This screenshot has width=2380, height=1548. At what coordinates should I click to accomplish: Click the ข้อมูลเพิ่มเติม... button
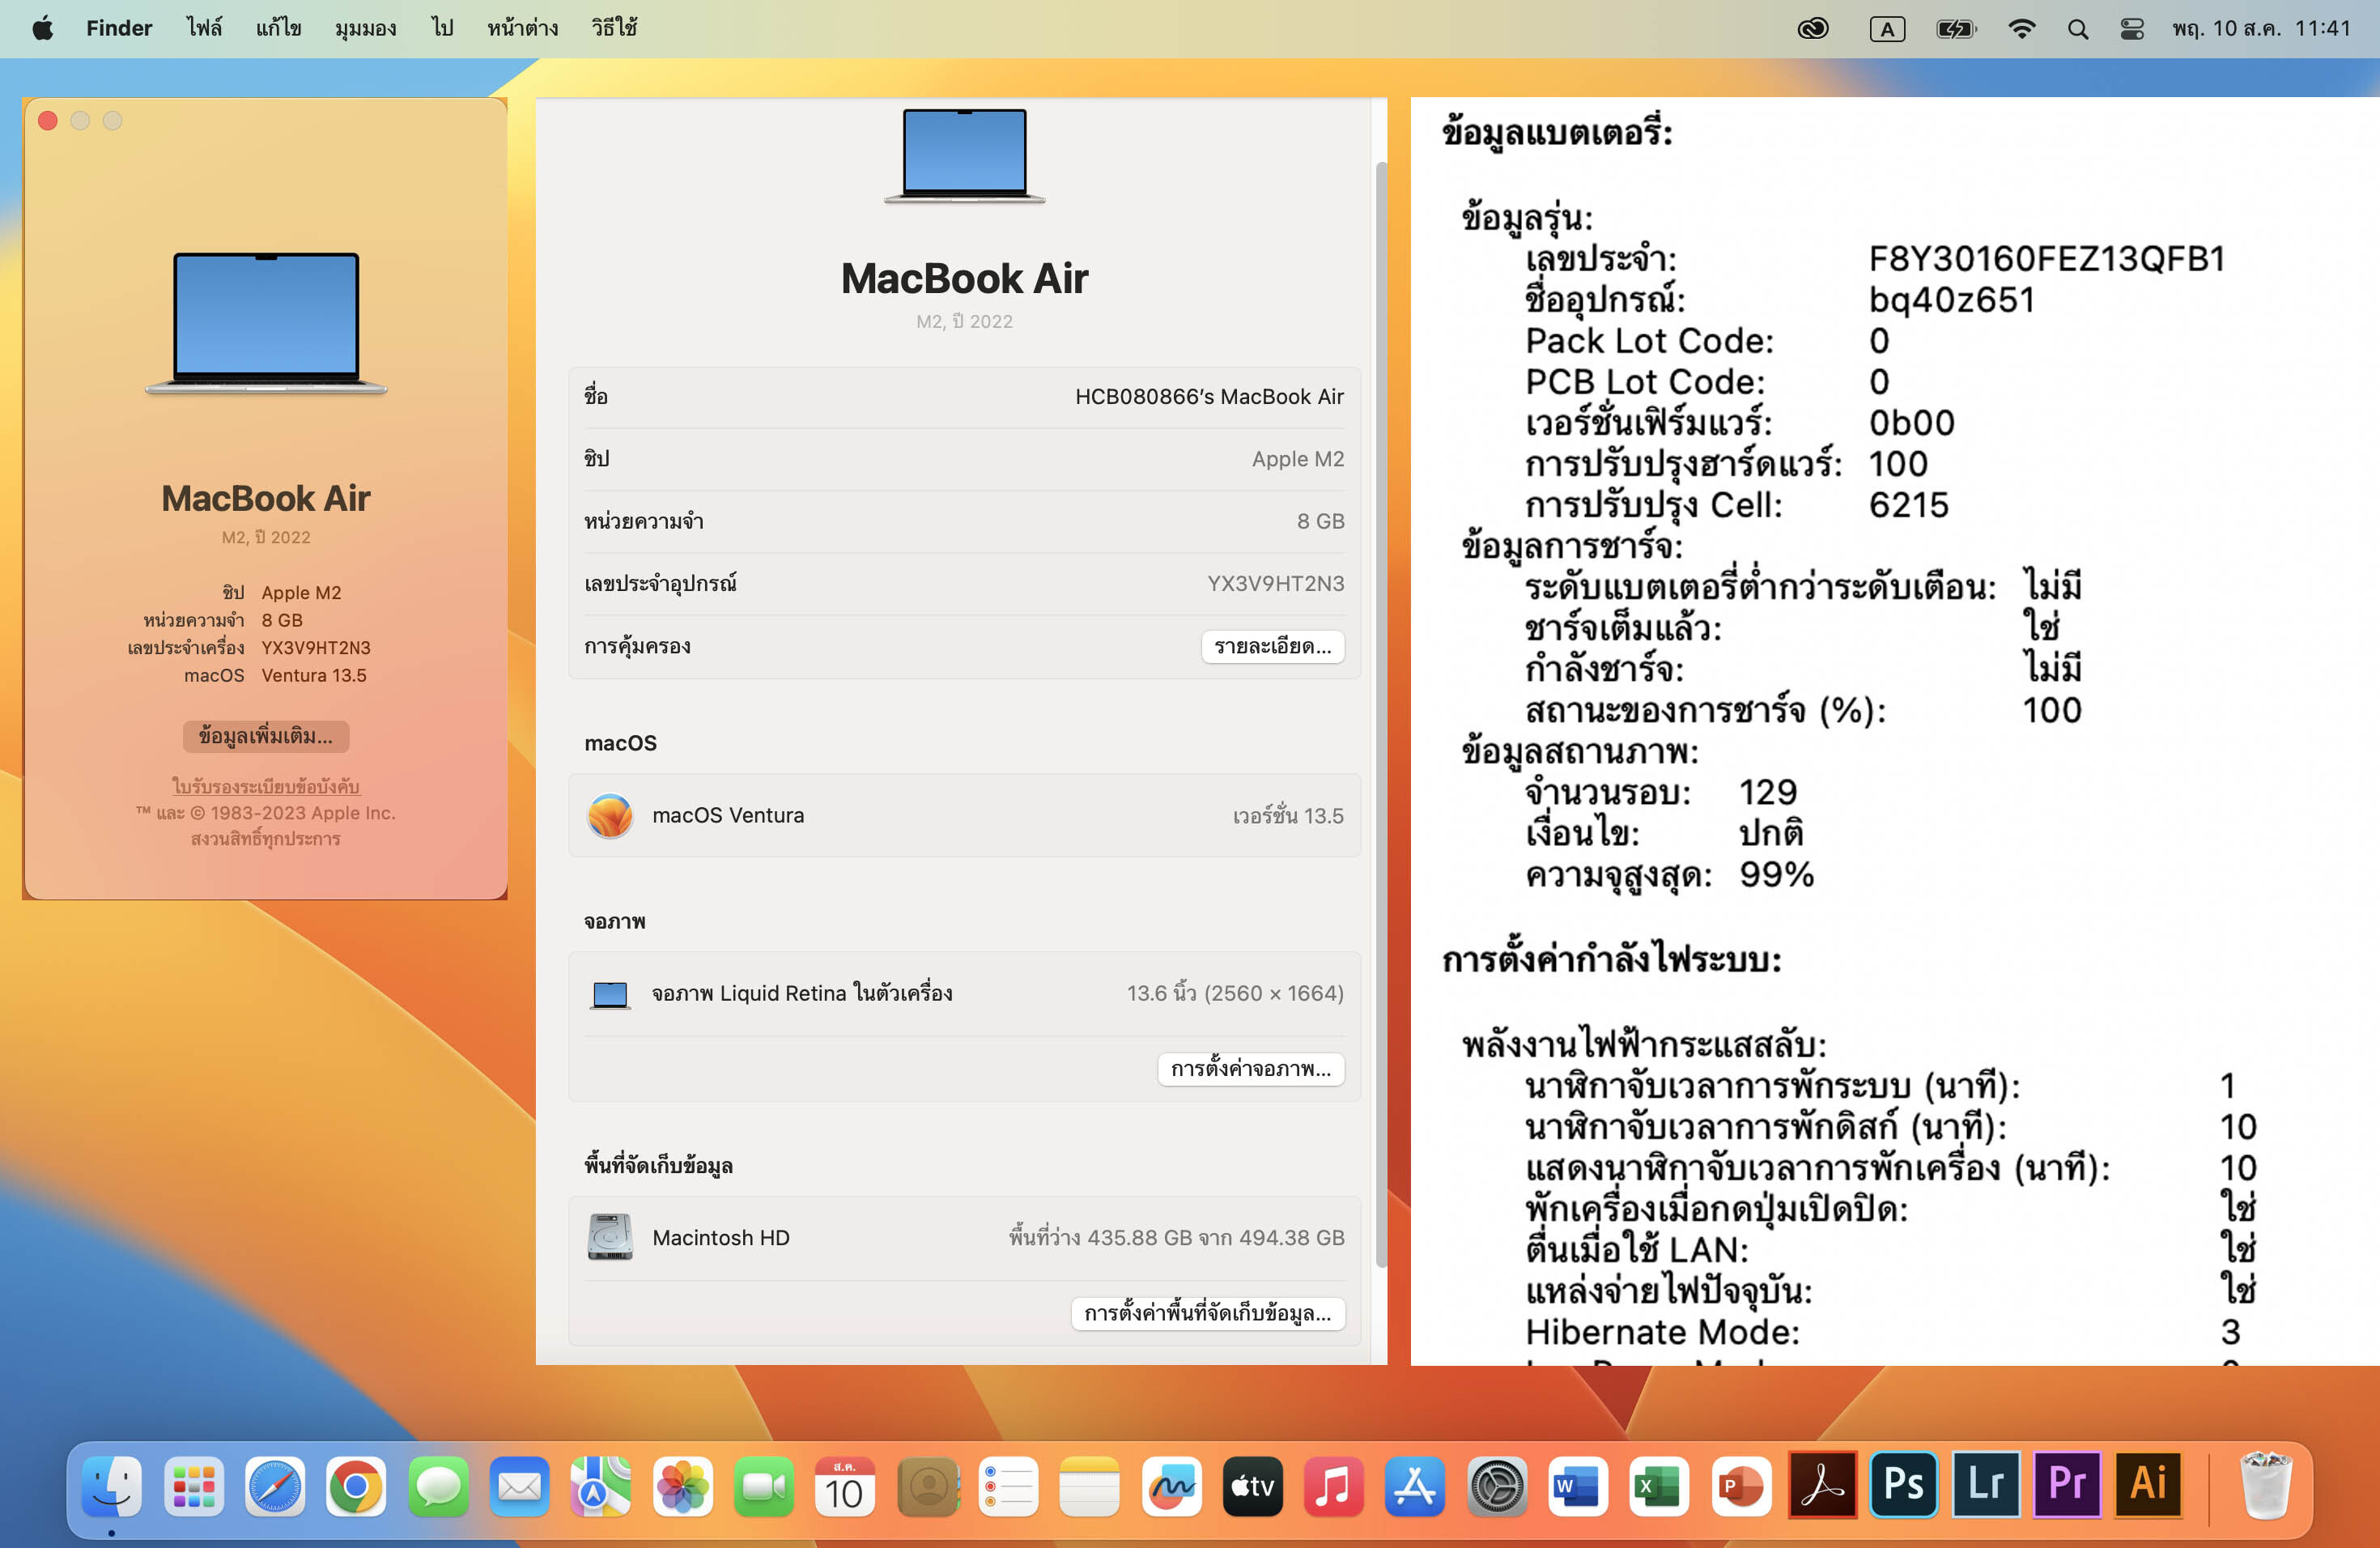(265, 736)
